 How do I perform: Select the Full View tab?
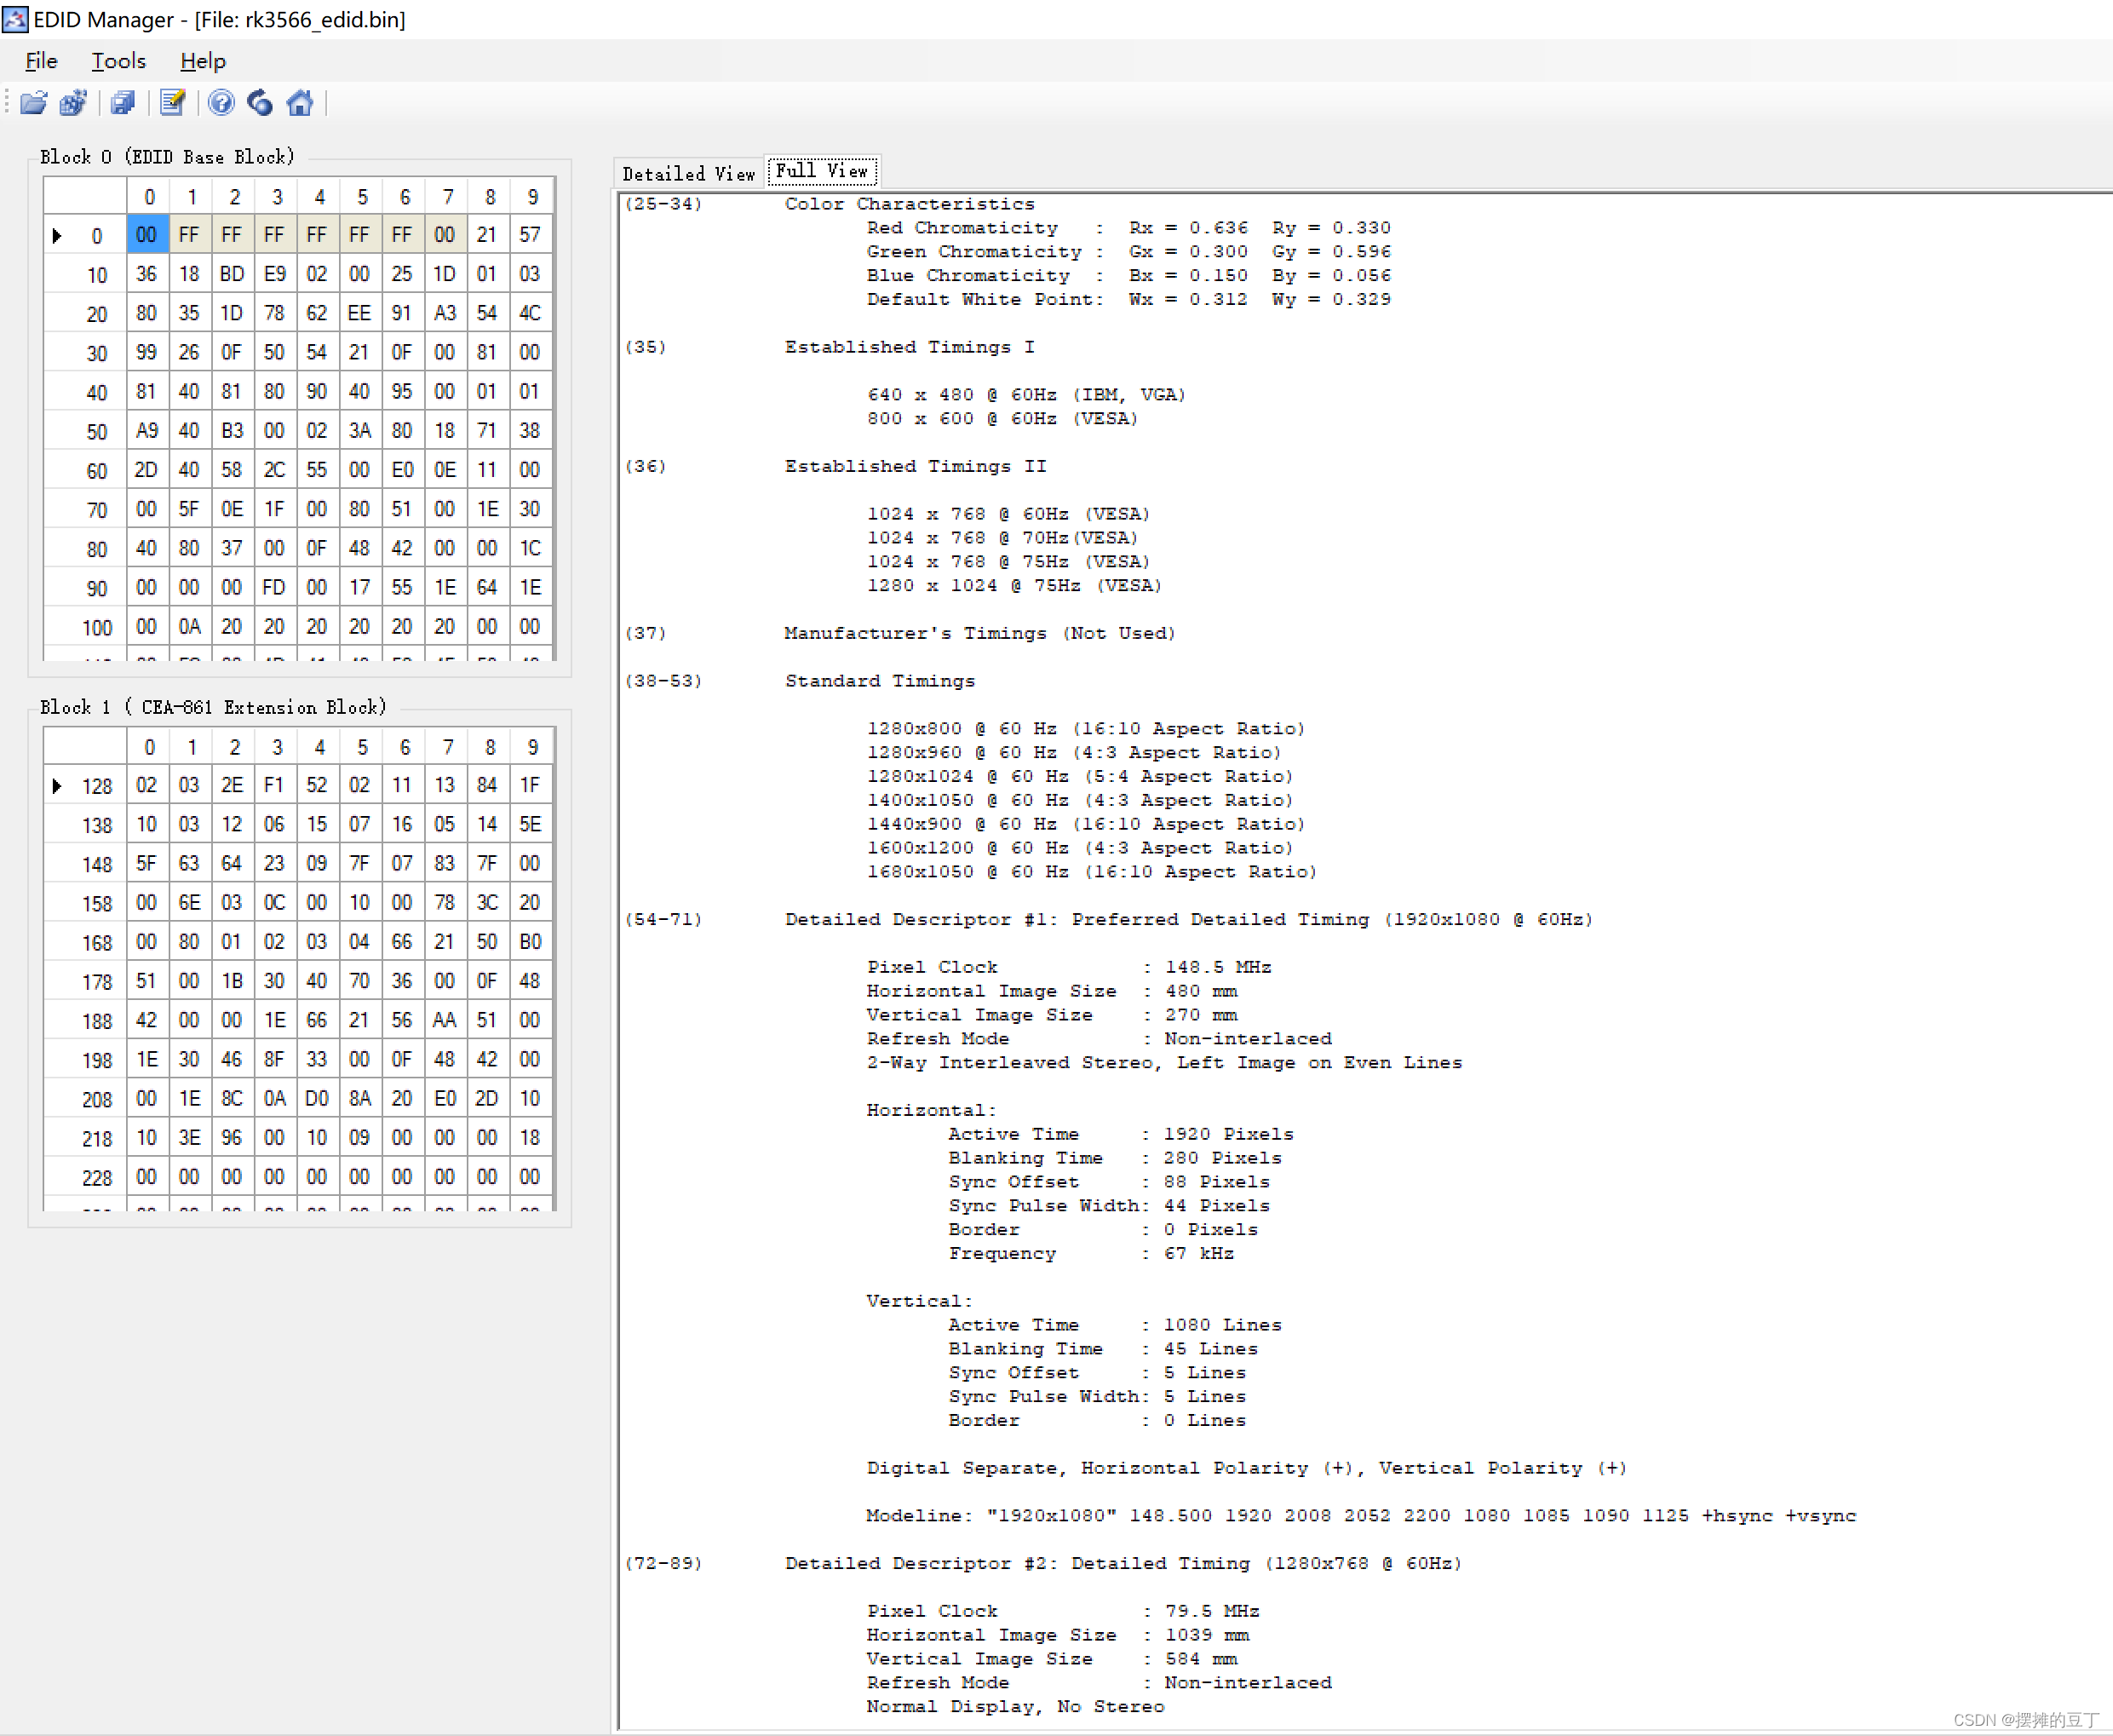coord(822,171)
